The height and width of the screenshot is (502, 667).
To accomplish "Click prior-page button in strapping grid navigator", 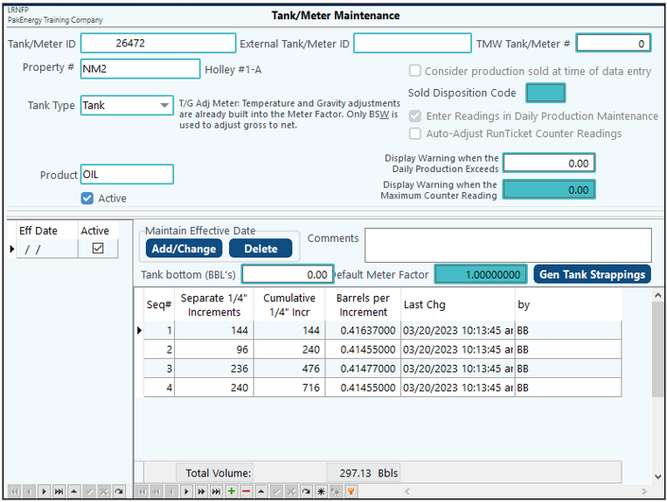I will coord(157,491).
